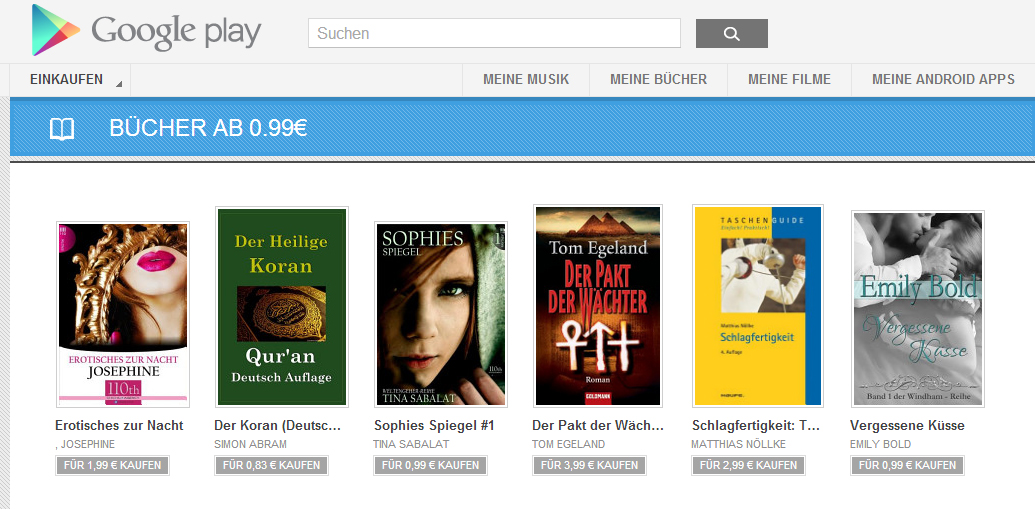Click the Schlagfertigkeit: T... title link
The width and height of the screenshot is (1035, 509).
(756, 425)
